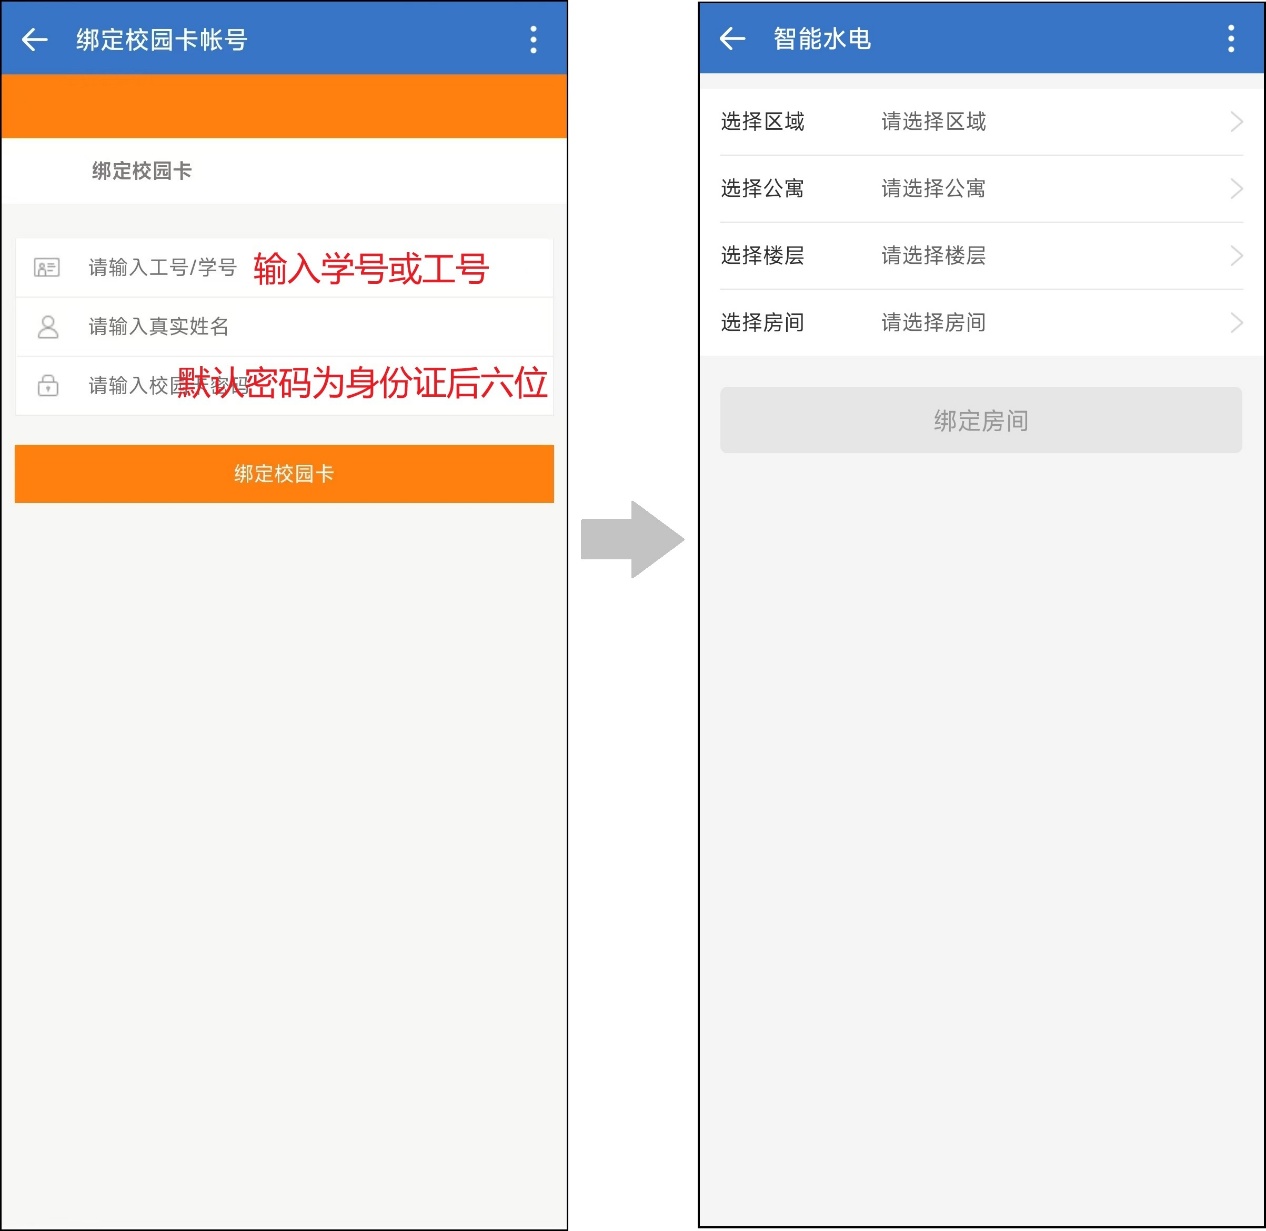Viewport: 1266px width, 1231px height.
Task: Open overflow menu on 绑定校园卡帐号 screen
Action: tap(533, 40)
